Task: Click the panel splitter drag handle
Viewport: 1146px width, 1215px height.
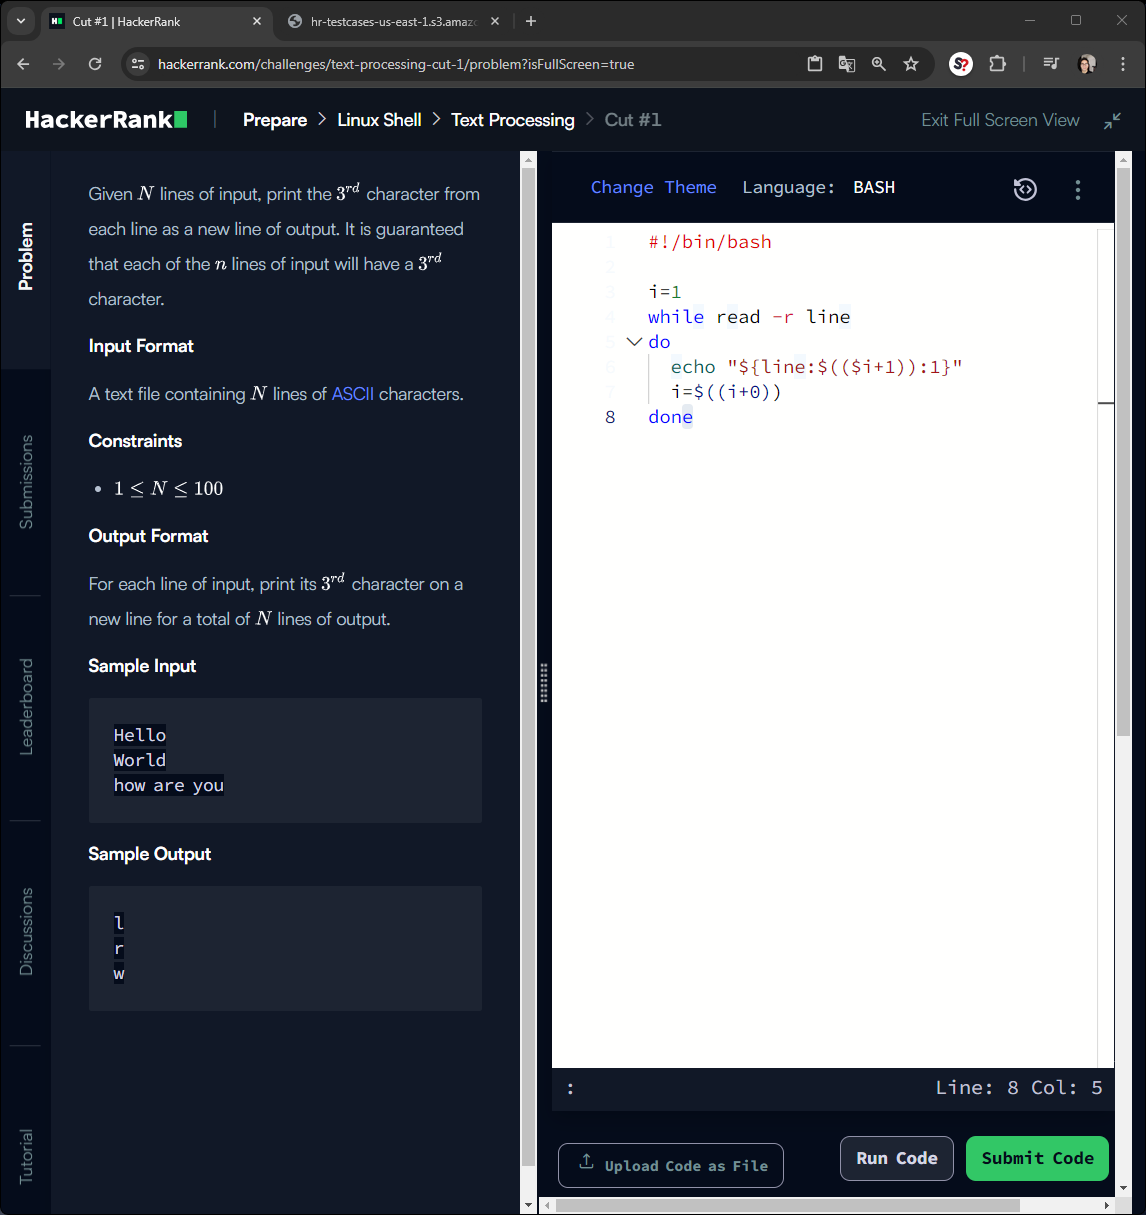Action: click(x=544, y=683)
